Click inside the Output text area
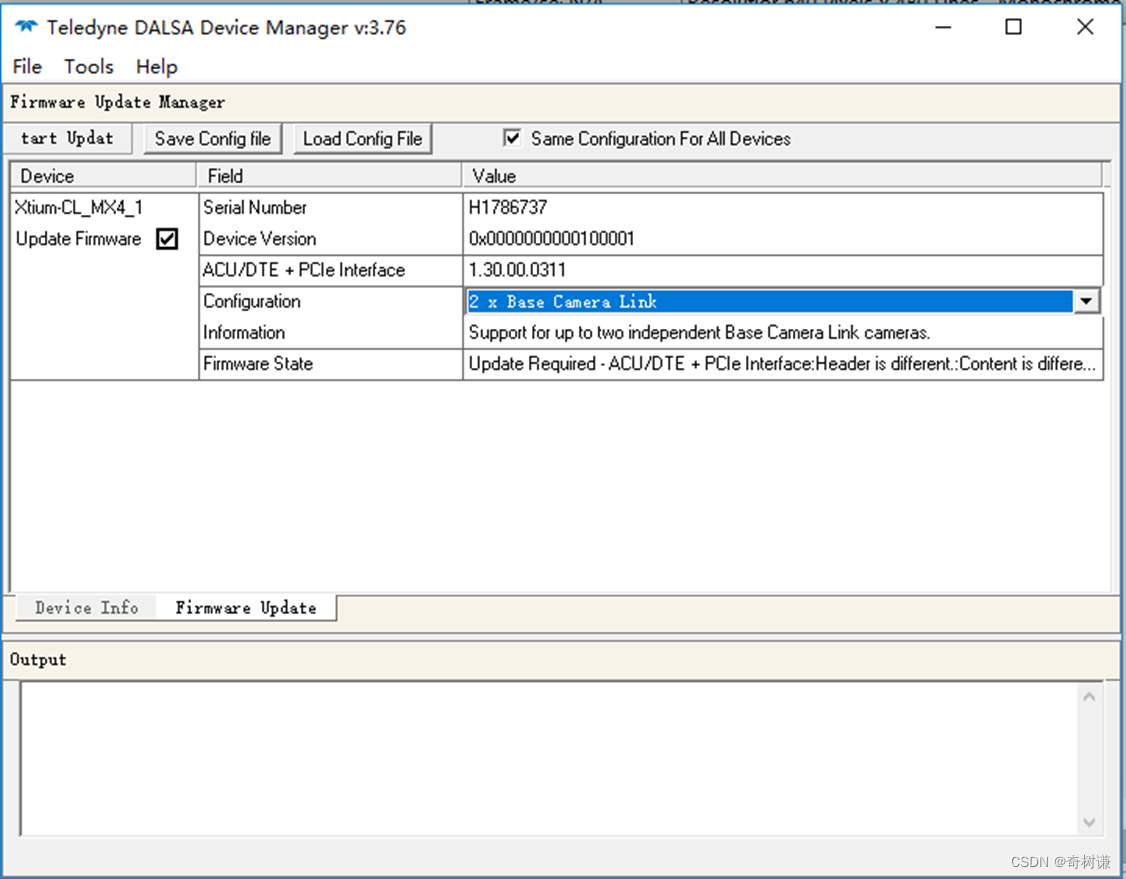Image resolution: width=1126 pixels, height=879 pixels. 549,758
